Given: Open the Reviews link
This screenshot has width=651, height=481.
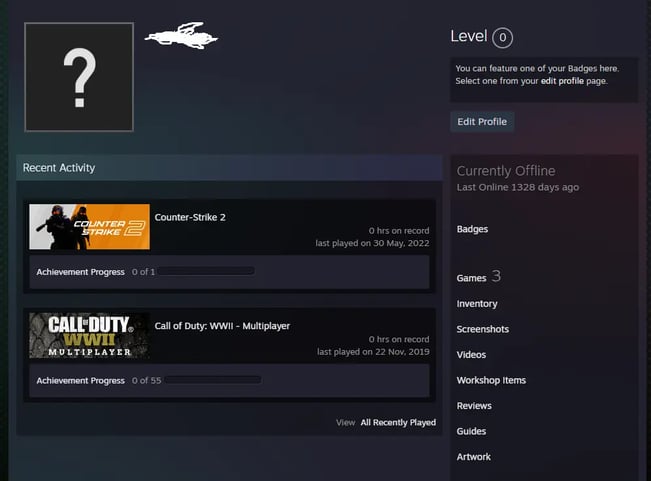Looking at the screenshot, I should pos(474,406).
